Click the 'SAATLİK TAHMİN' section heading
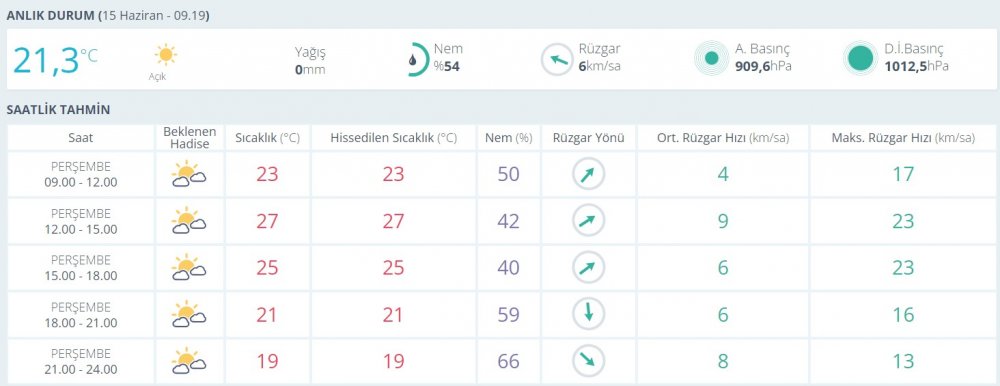 (58, 110)
